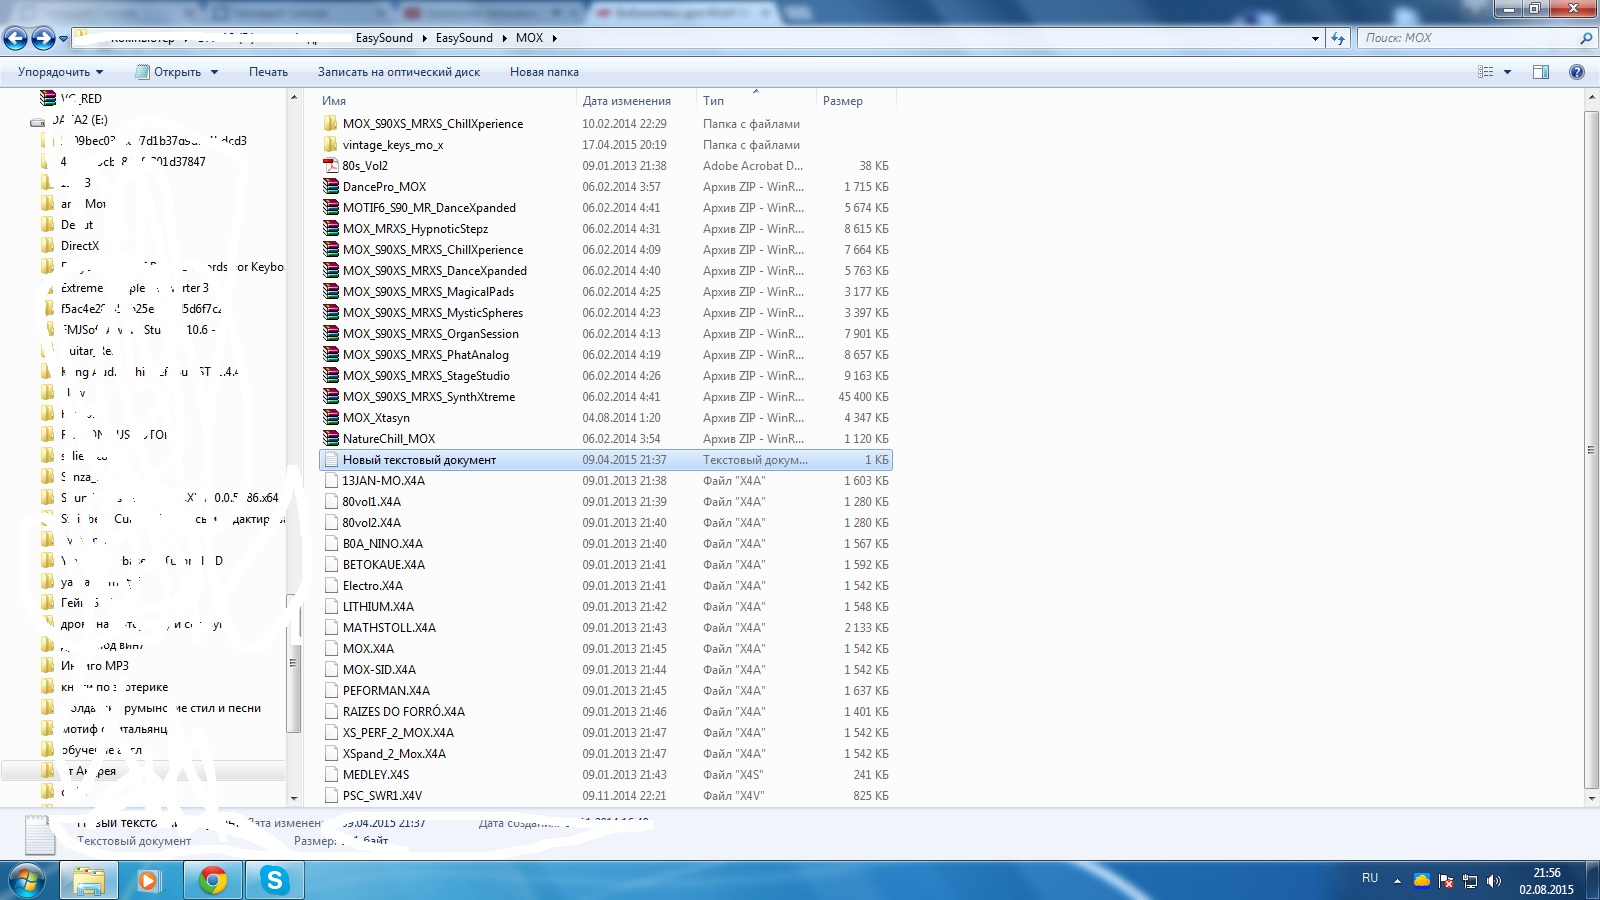Click scroll-down arrow of the folder tree
The height and width of the screenshot is (900, 1600).
coord(294,798)
